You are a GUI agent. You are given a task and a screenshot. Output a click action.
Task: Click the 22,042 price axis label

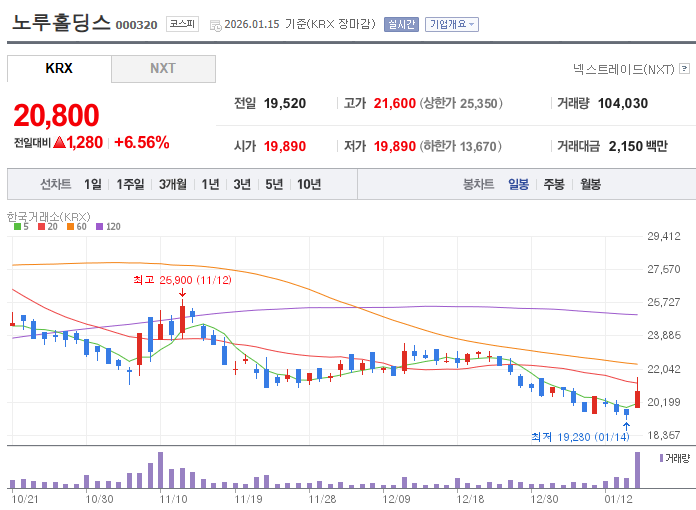664,369
